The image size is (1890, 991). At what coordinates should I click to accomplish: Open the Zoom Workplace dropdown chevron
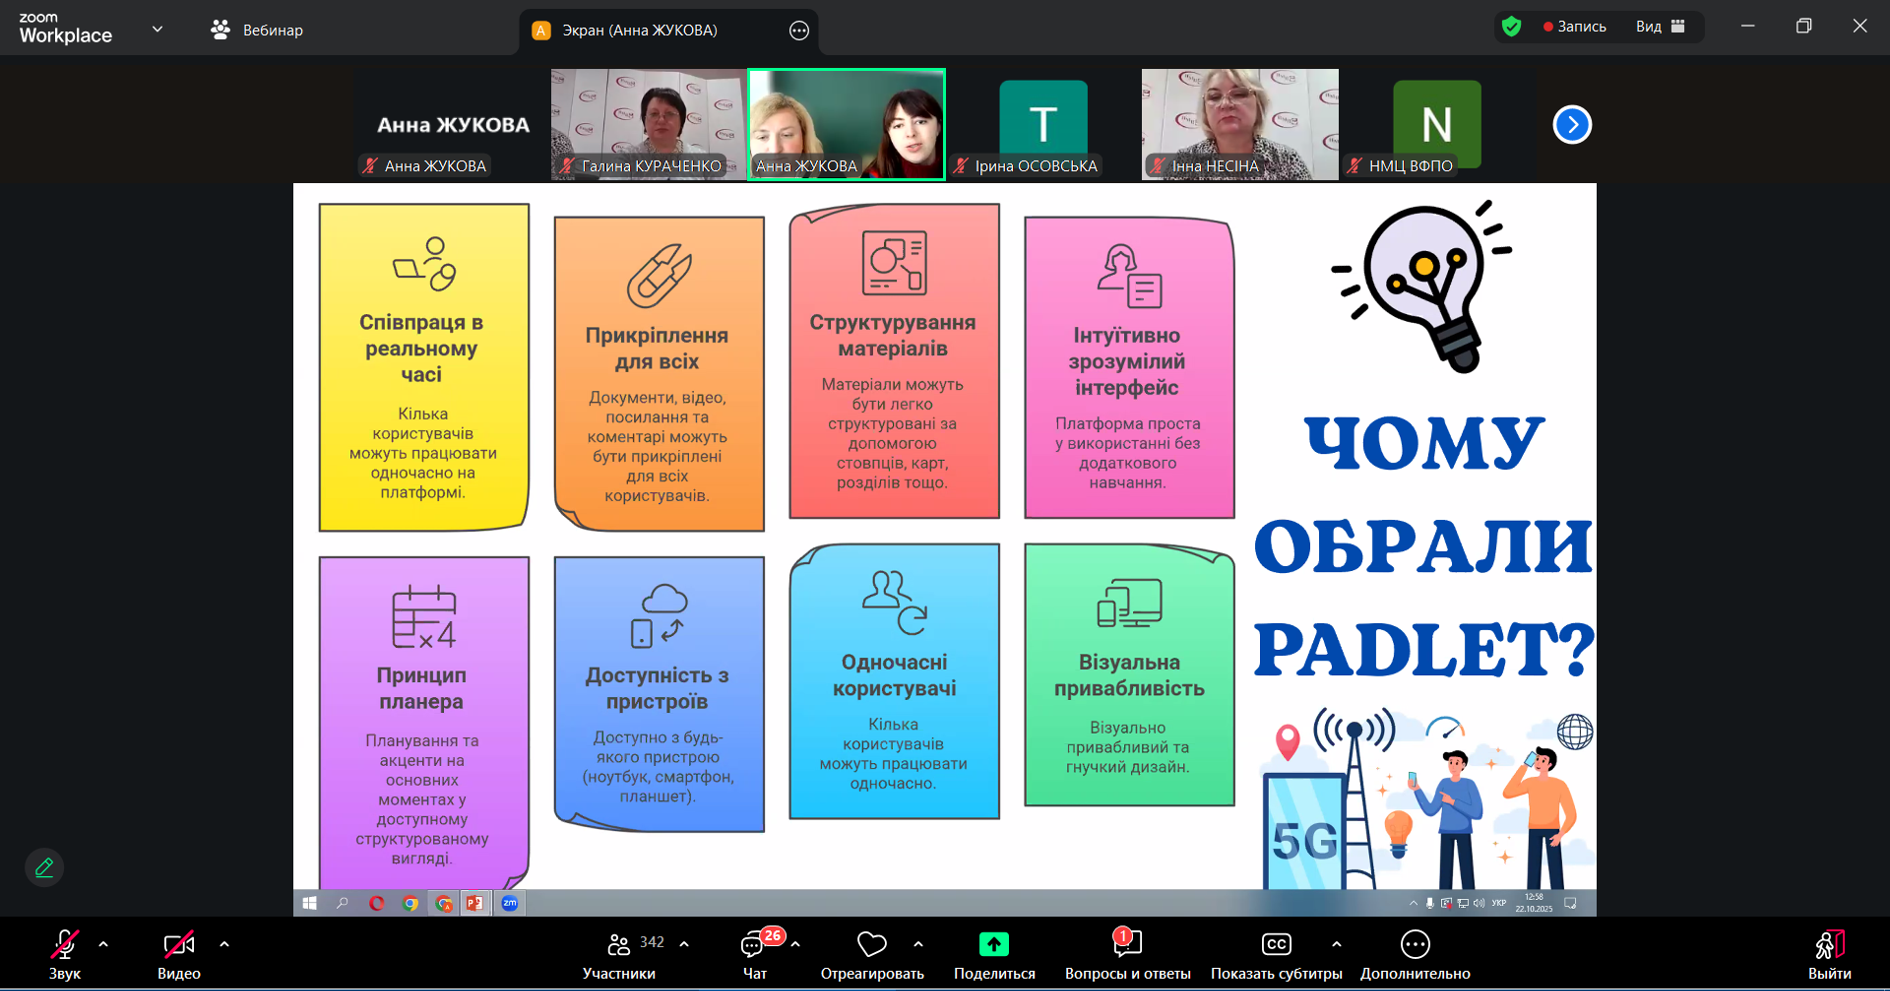tap(157, 29)
